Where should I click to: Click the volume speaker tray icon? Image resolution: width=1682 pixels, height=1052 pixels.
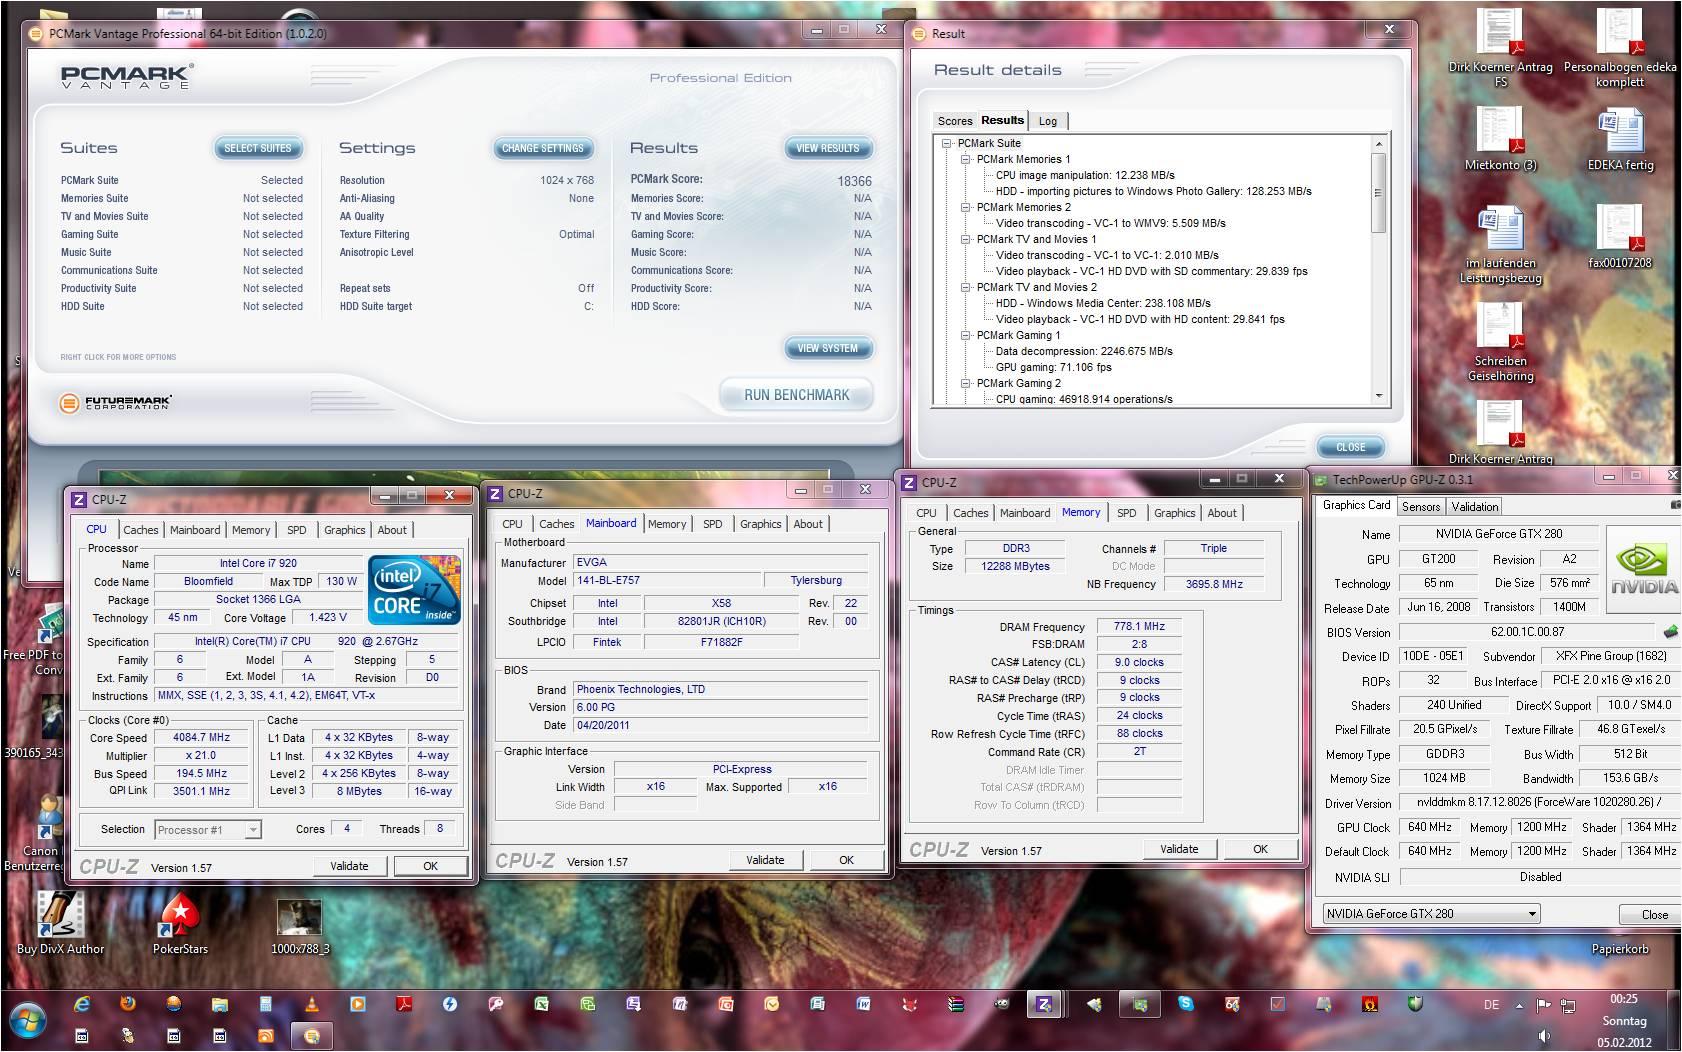[x=1544, y=1036]
